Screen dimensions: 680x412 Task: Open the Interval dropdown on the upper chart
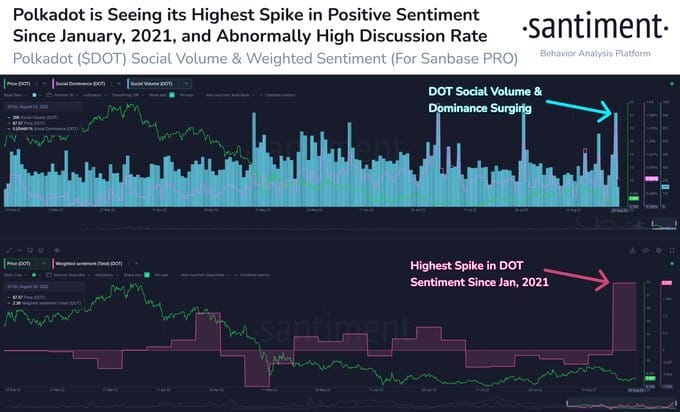tap(65, 95)
